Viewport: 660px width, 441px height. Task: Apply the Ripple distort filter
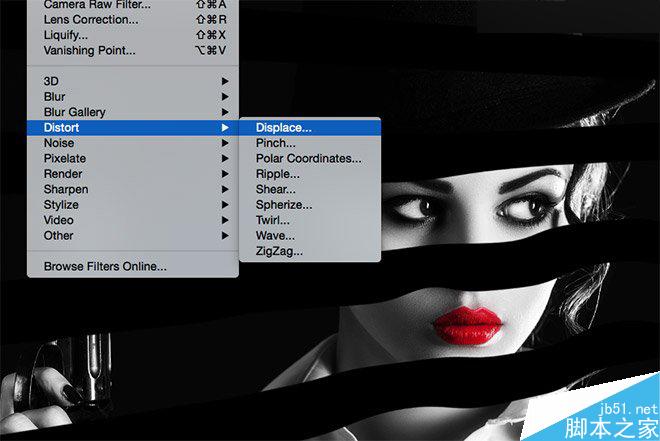click(x=310, y=174)
